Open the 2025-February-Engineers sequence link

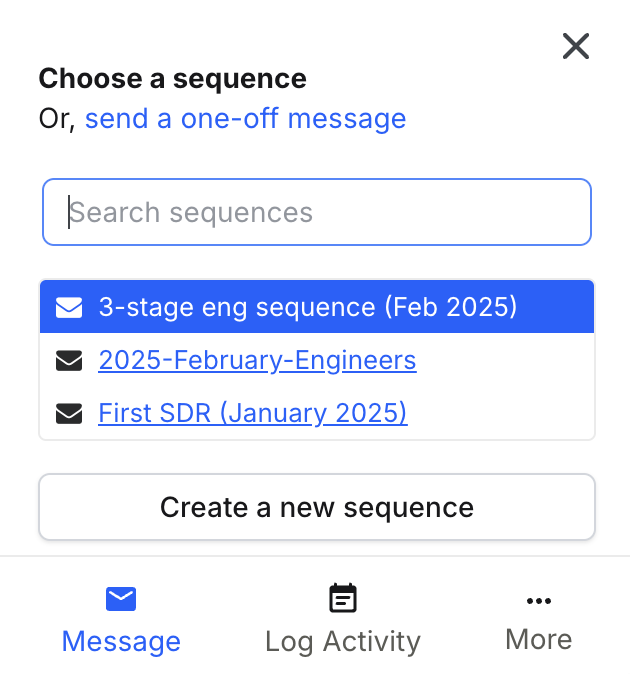pyautogui.click(x=257, y=360)
